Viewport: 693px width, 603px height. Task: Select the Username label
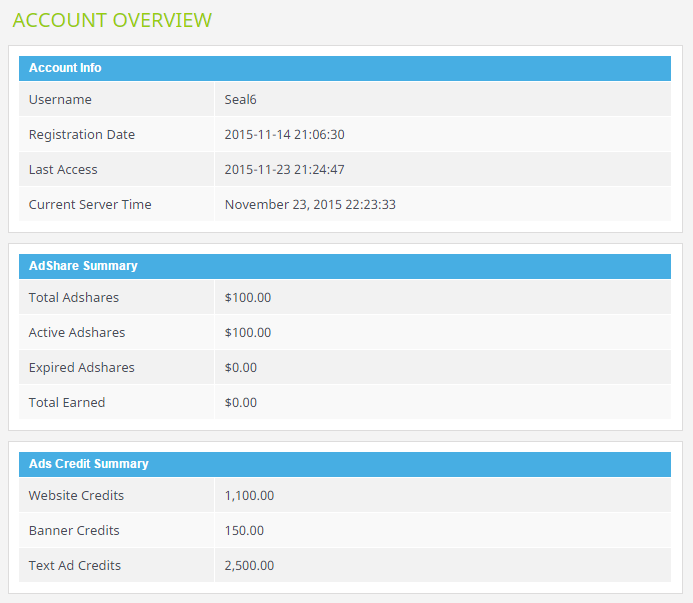(x=60, y=100)
